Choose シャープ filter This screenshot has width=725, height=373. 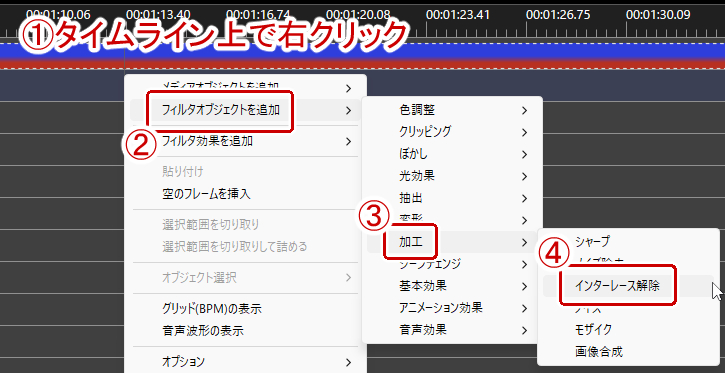(x=628, y=241)
